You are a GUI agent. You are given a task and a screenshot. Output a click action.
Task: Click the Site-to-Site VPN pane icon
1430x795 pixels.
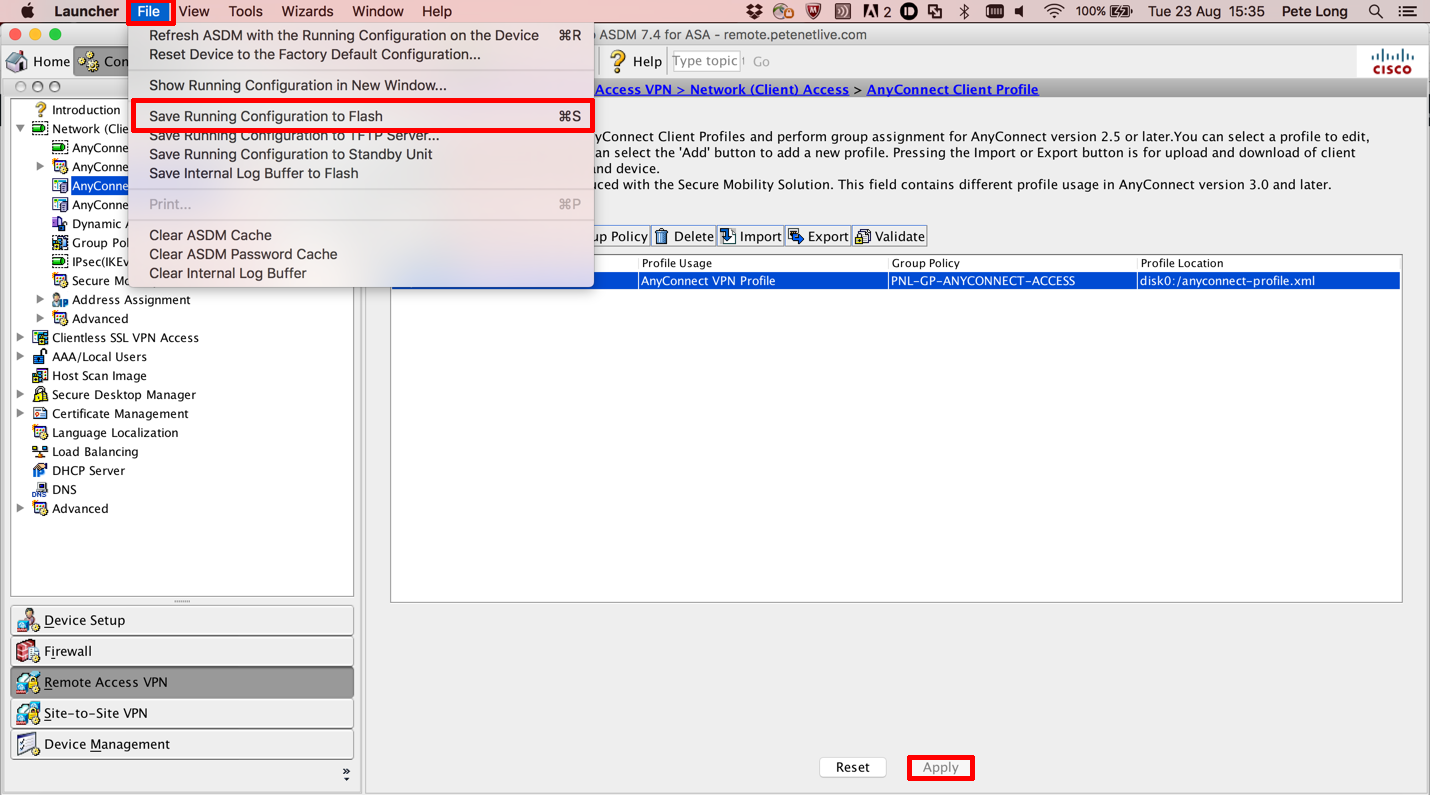coord(28,713)
